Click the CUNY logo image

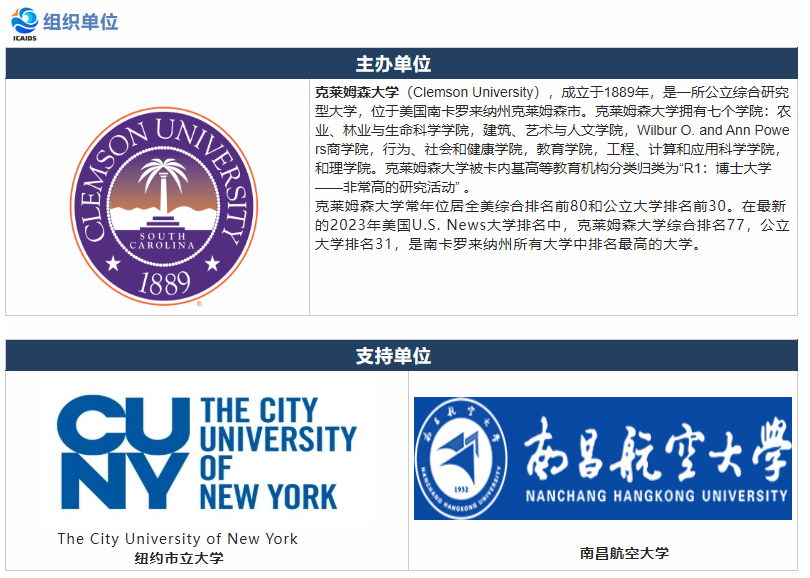coord(207,453)
